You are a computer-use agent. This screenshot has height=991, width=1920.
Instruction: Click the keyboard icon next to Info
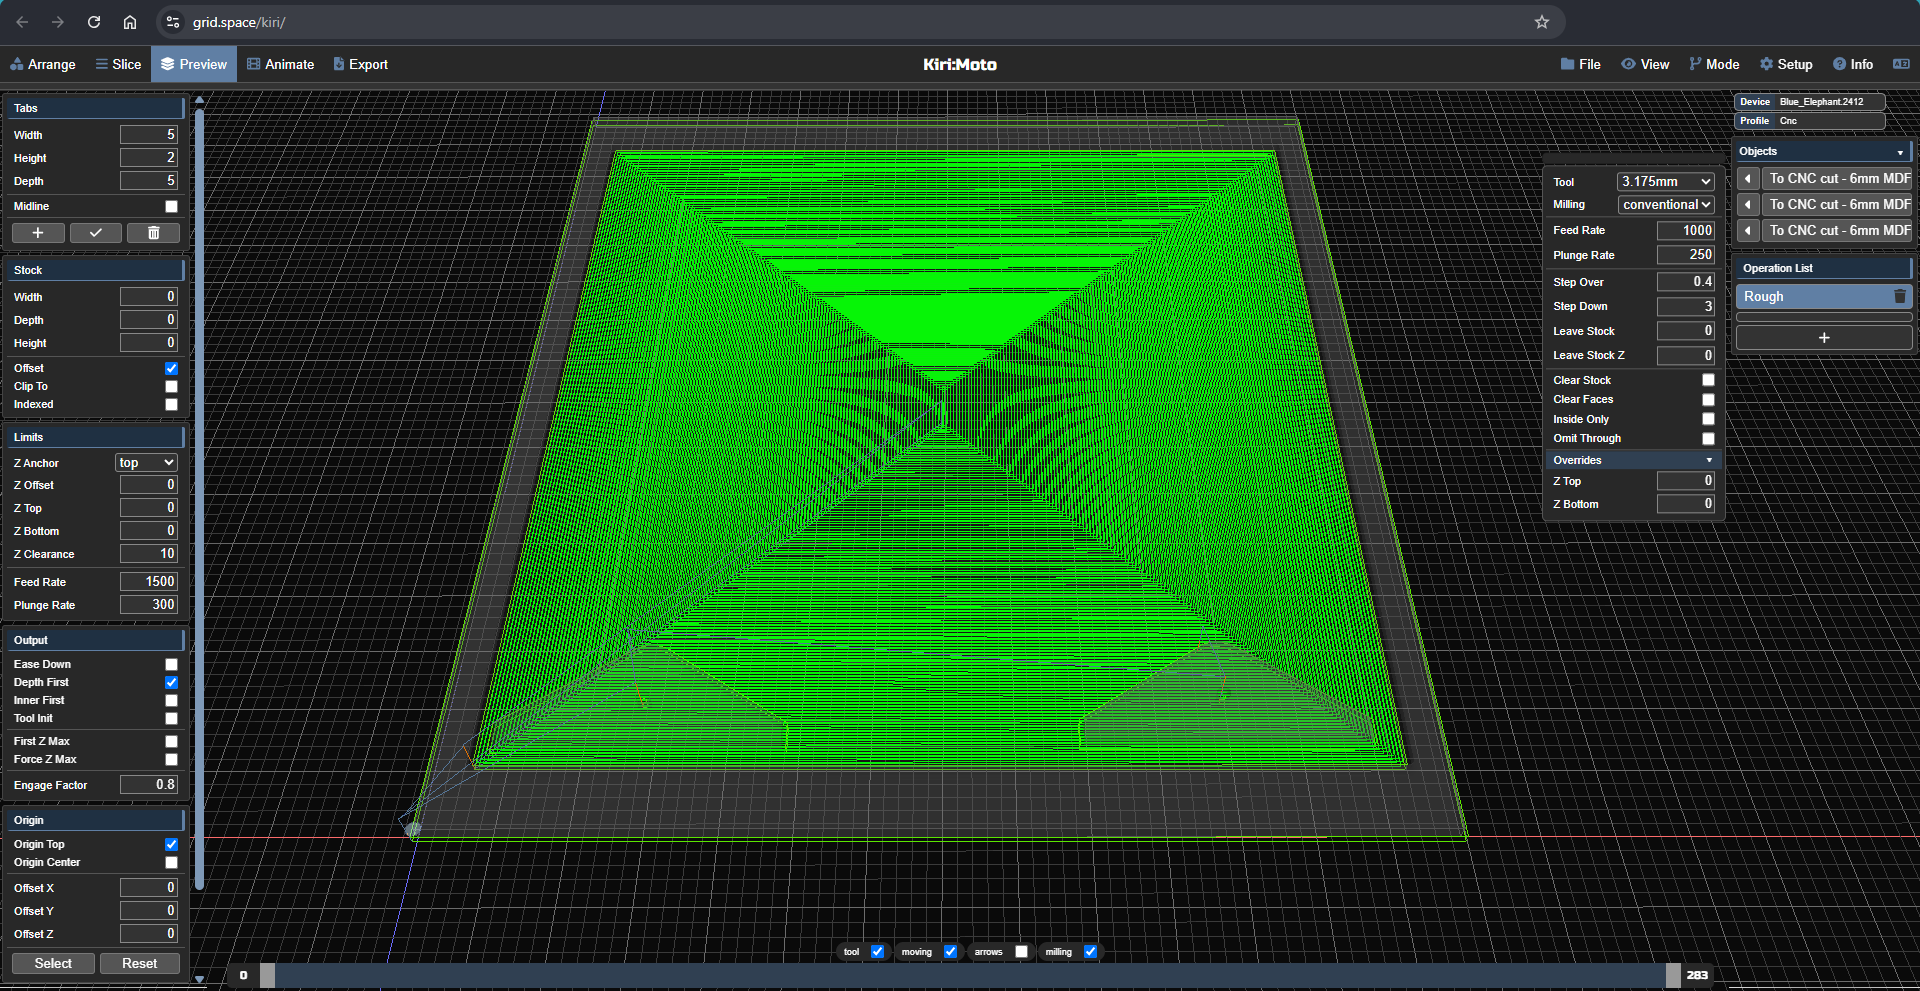click(1900, 64)
